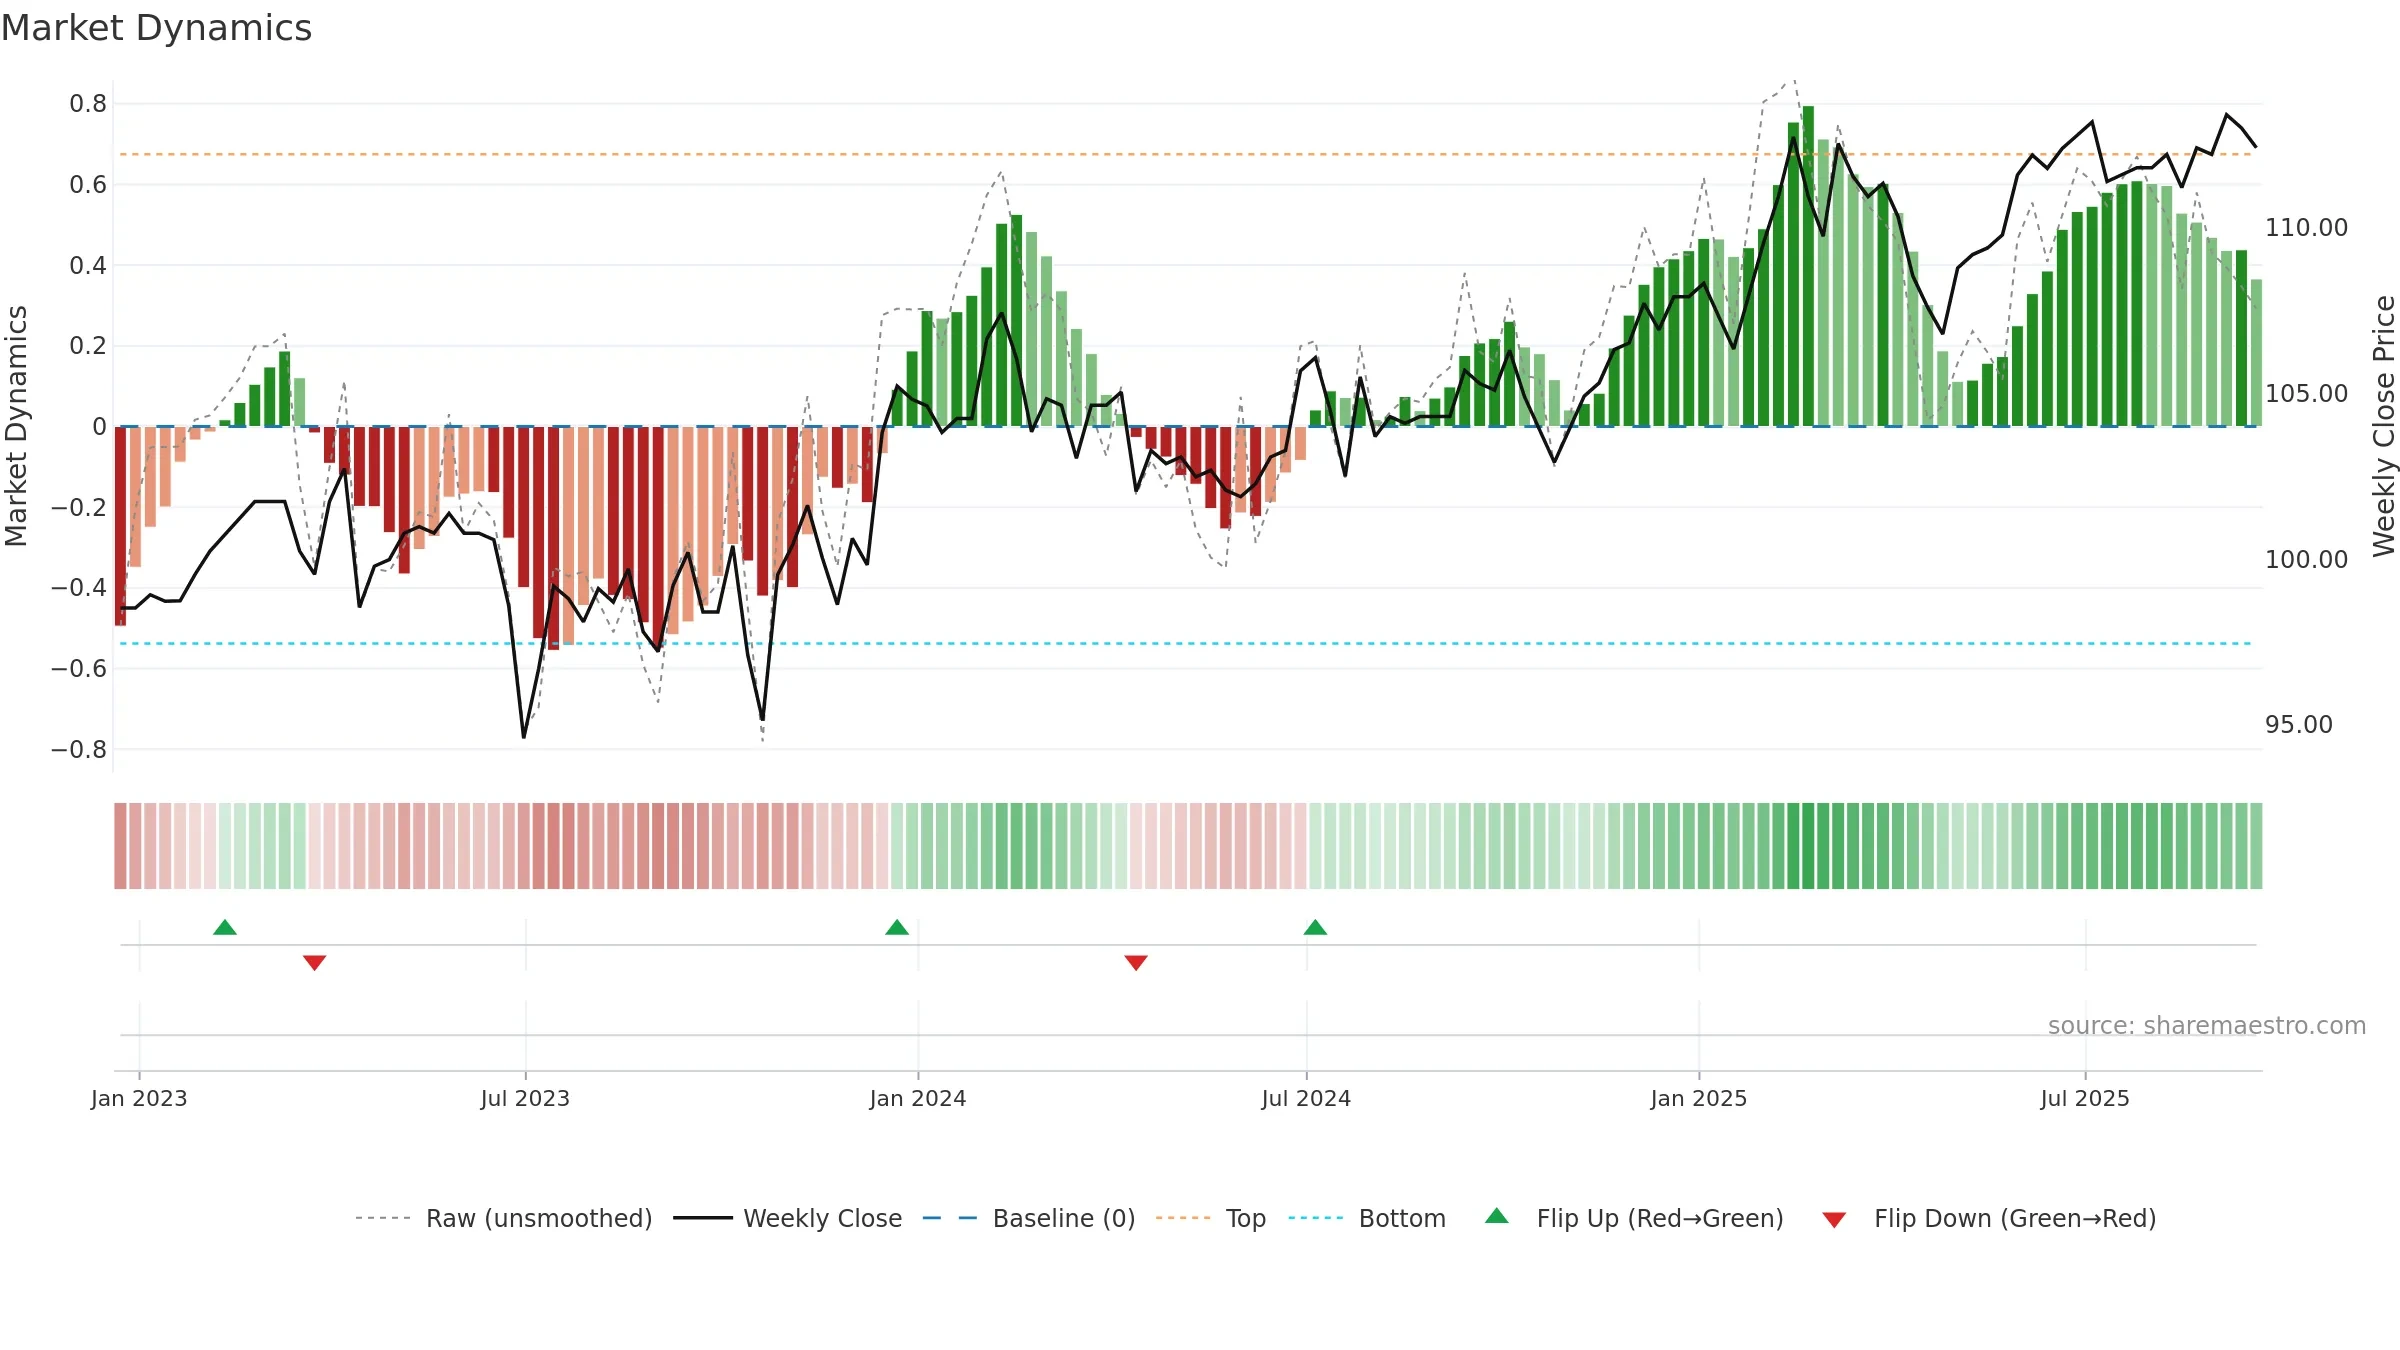Click the red Flip Down triangle icon in legend
Screen dimensions: 2400x1350
pos(1834,1220)
